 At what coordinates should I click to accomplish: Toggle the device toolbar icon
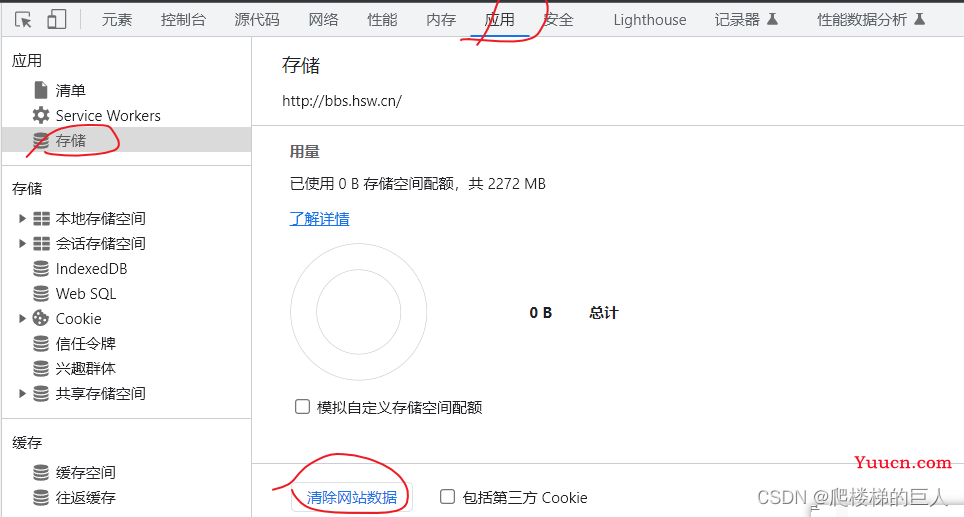(57, 19)
